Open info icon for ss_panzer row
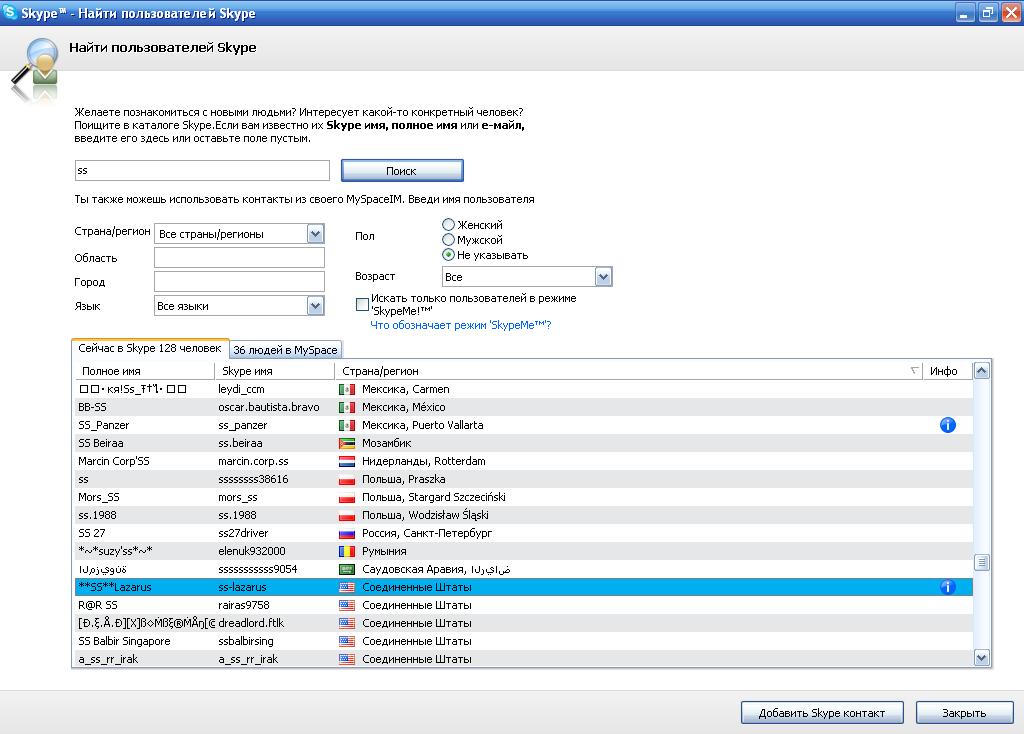This screenshot has height=734, width=1024. tap(948, 425)
